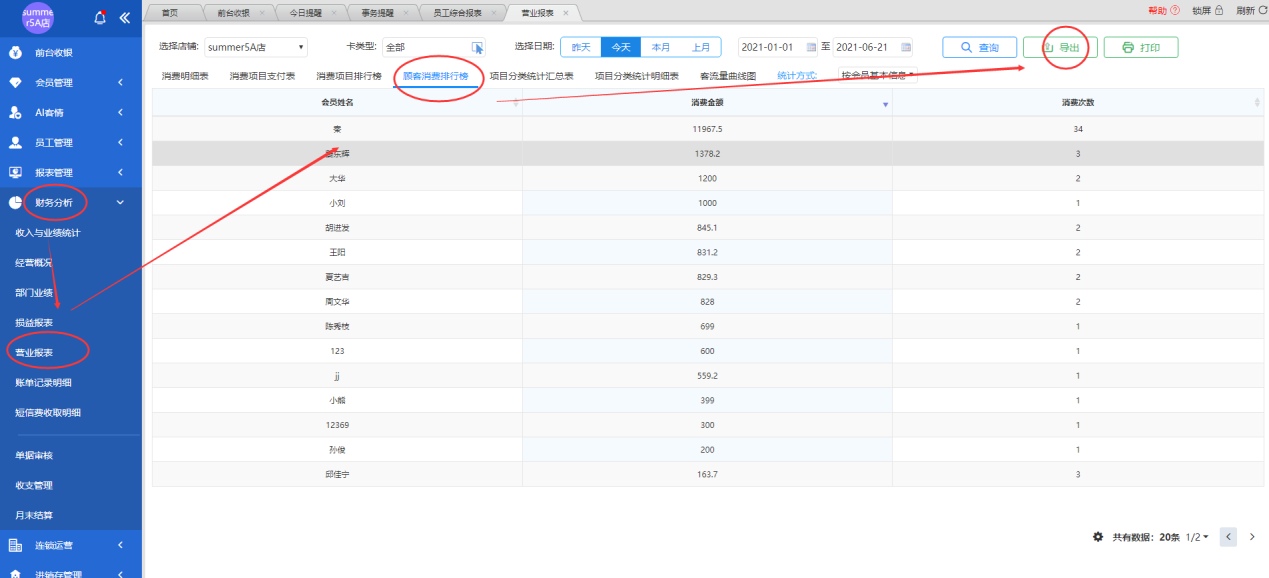Expand the 进销存管理 menu chevron
The width and height of the screenshot is (1269, 578).
click(120, 574)
